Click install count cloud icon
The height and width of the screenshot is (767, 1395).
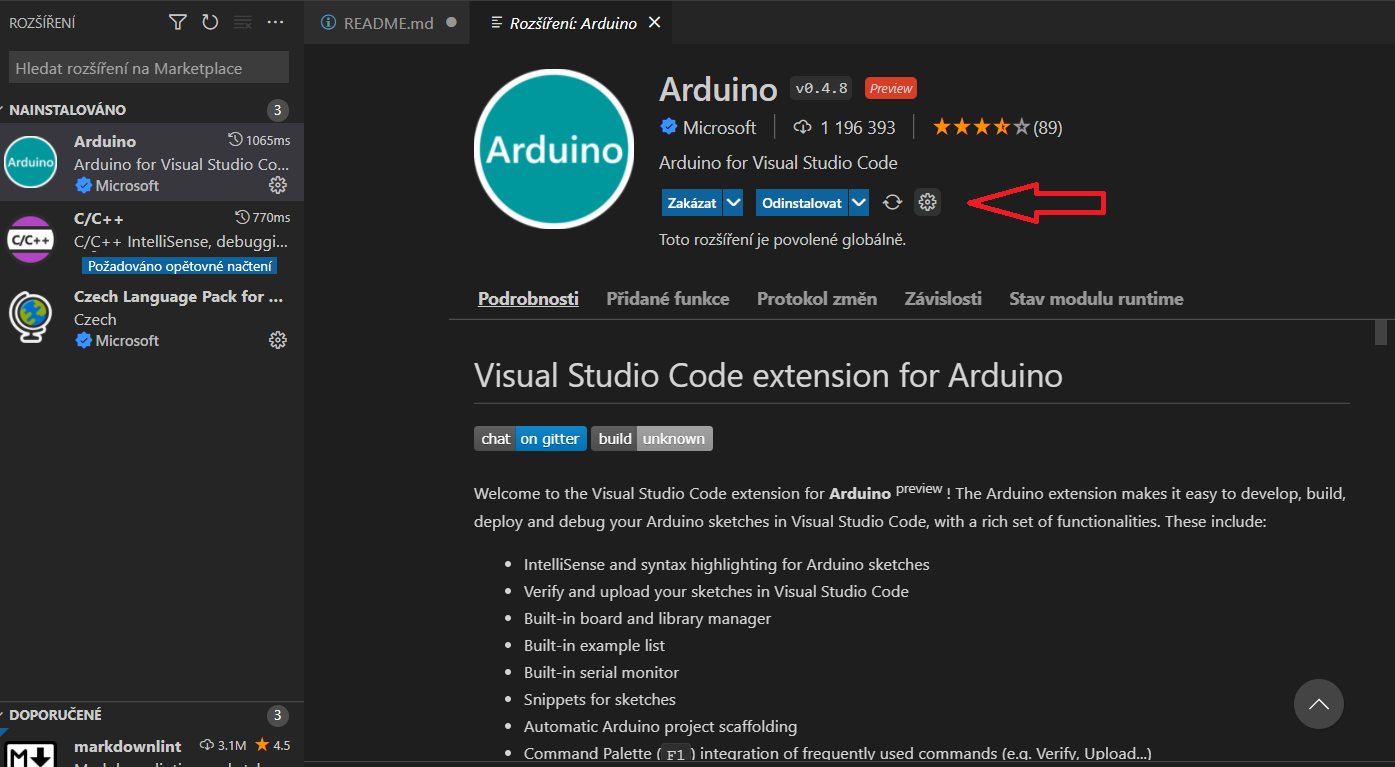(x=802, y=128)
